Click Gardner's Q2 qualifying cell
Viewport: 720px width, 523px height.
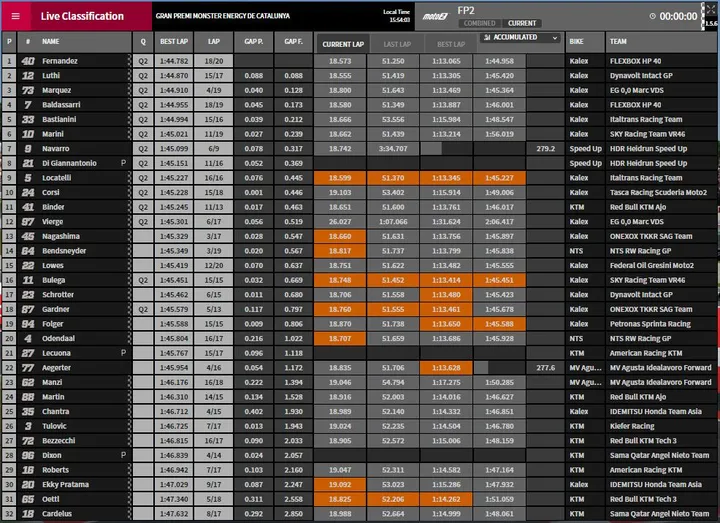[x=143, y=309]
